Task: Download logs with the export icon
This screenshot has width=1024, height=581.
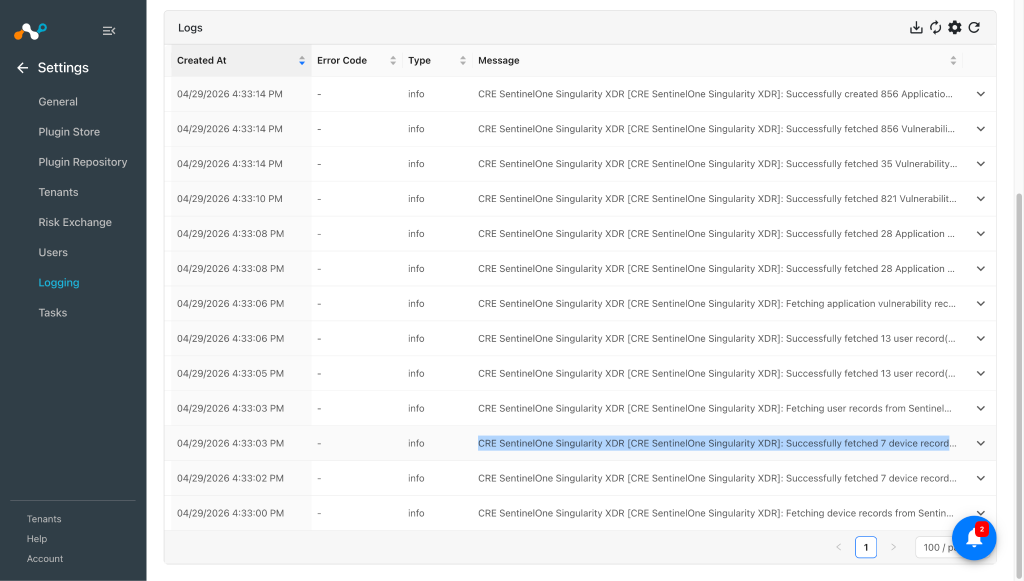Action: click(x=916, y=27)
